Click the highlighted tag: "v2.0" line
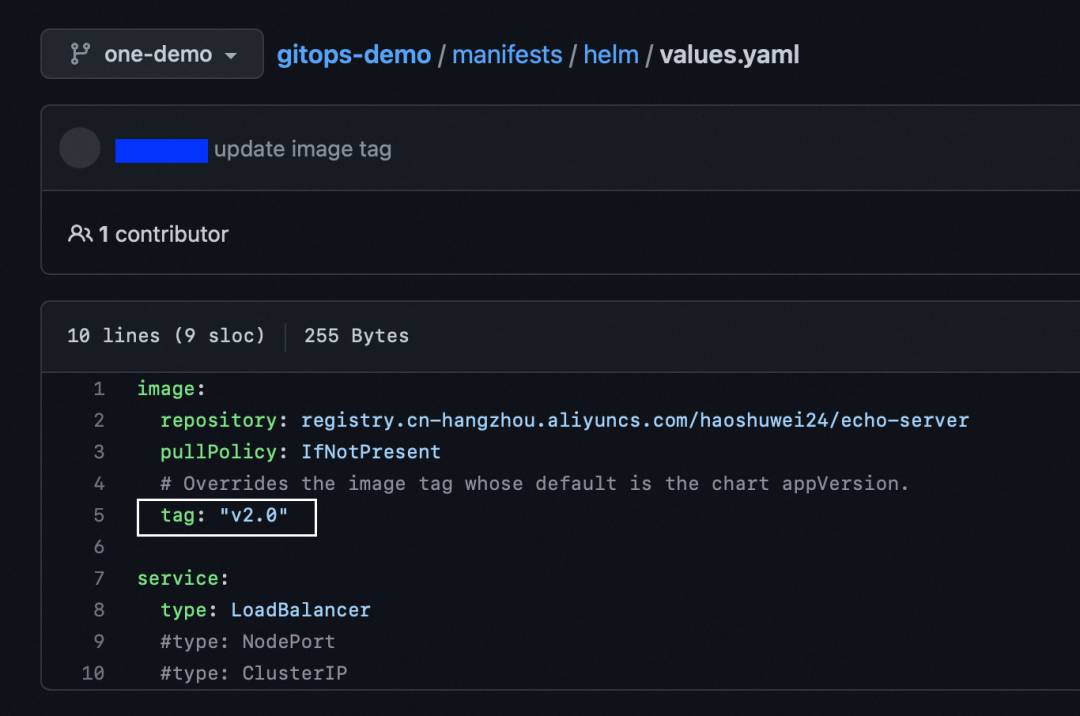The height and width of the screenshot is (716, 1080). (227, 517)
